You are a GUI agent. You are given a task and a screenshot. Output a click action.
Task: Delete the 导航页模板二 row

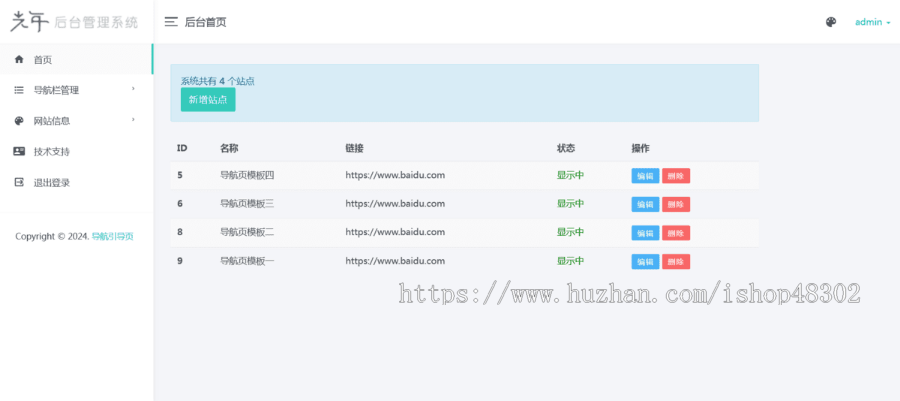click(676, 233)
